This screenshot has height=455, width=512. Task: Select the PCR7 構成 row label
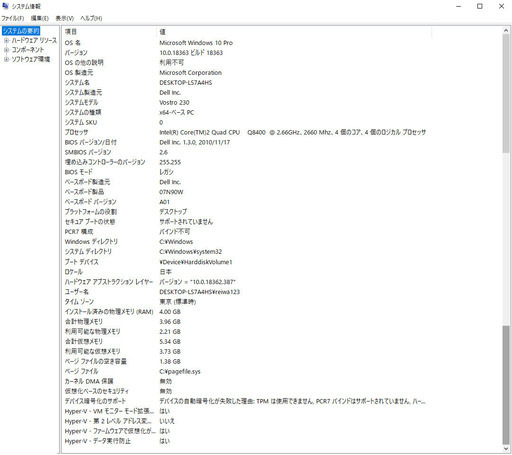79,232
